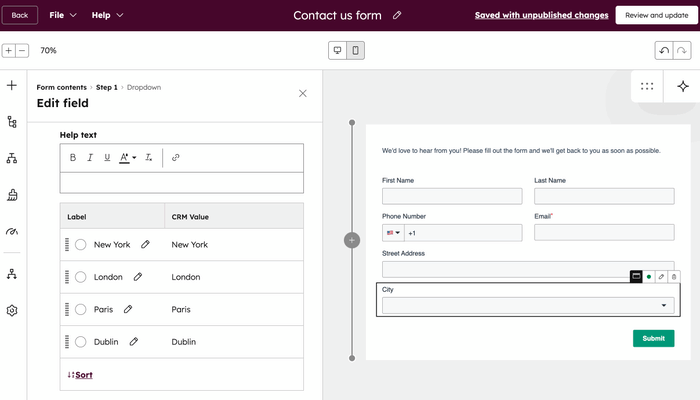Click the bold formatting icon
Image resolution: width=700 pixels, height=400 pixels.
(73, 158)
